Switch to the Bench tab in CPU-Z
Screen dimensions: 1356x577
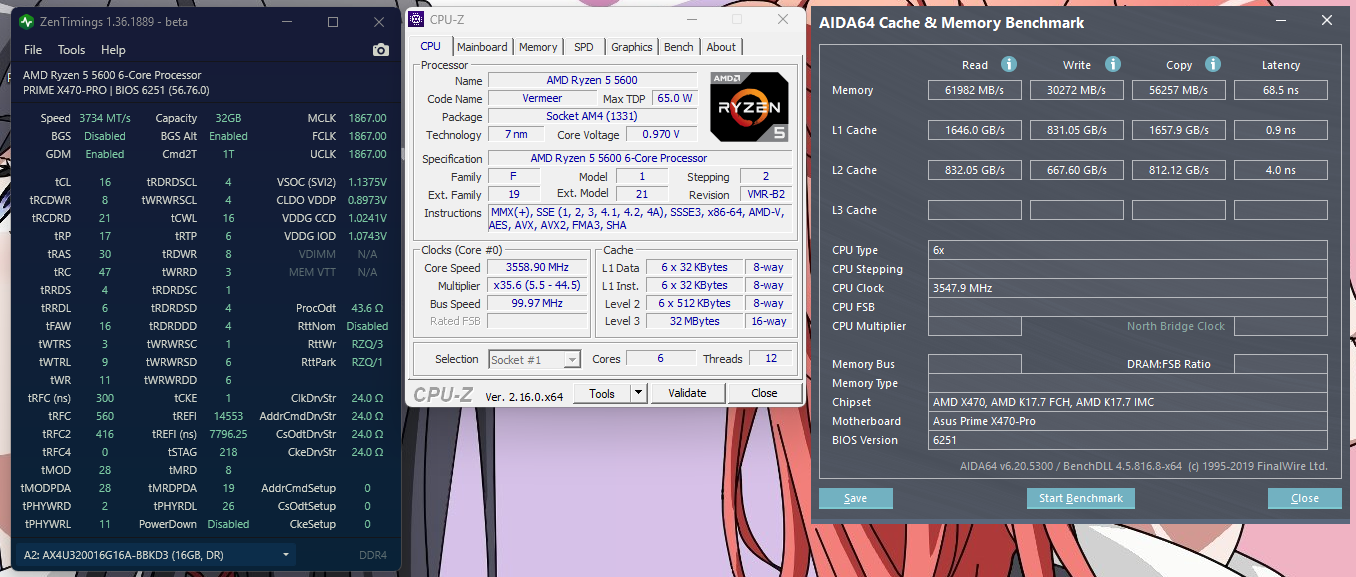(x=679, y=47)
